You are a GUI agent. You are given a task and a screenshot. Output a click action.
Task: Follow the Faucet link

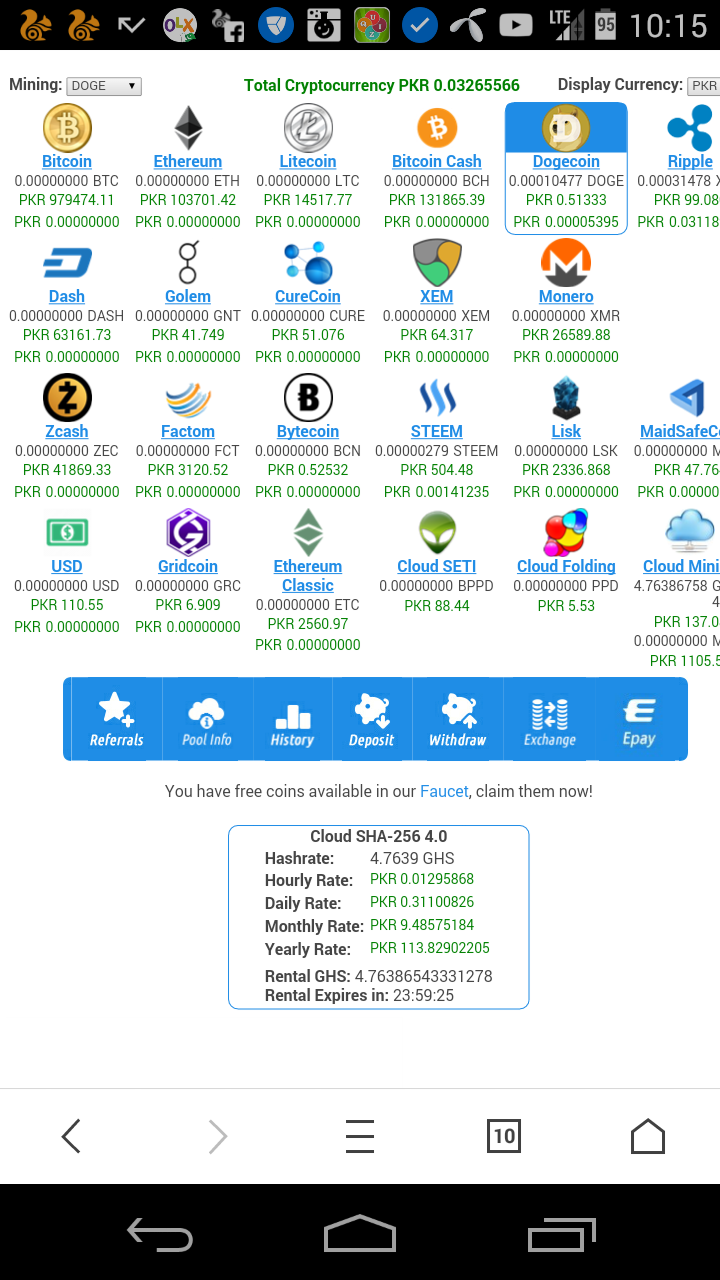click(x=444, y=791)
